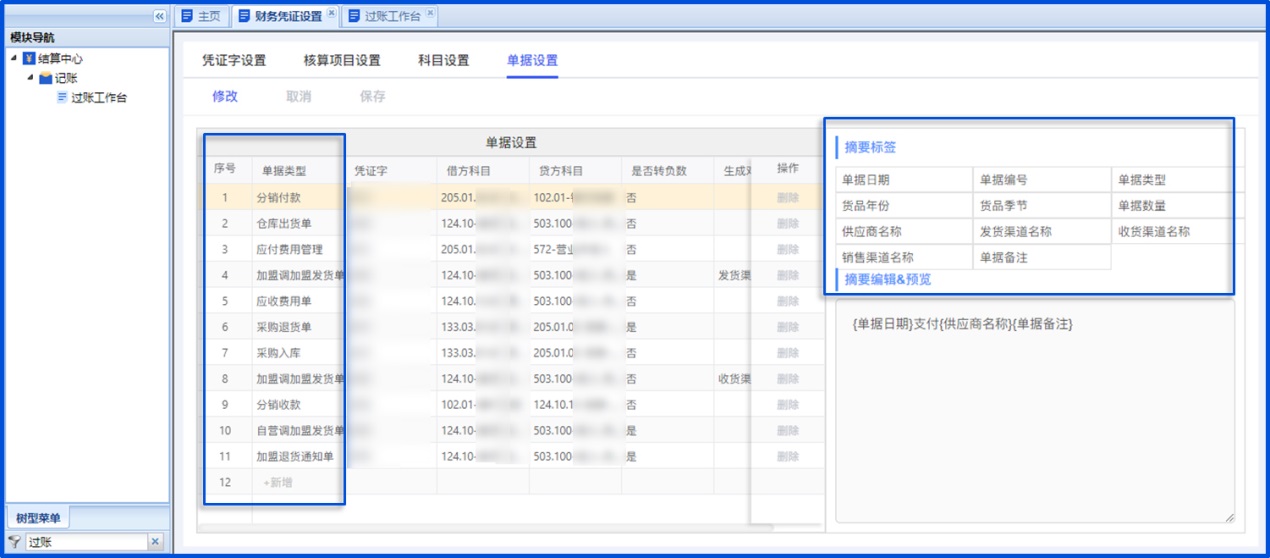This screenshot has width=1270, height=558.
Task: Close the 过账工作台 tab
Action: 430,13
